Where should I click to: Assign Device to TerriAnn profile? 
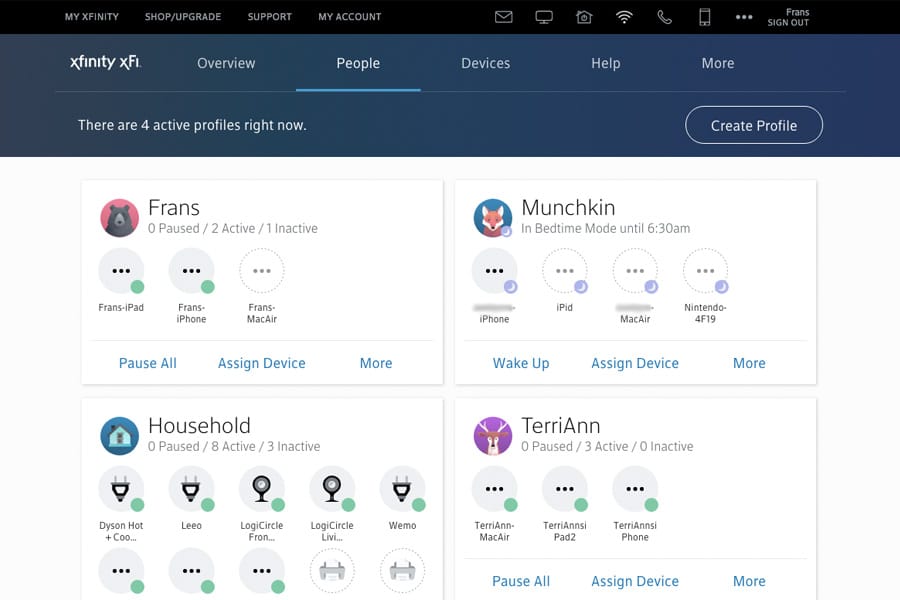coord(635,582)
